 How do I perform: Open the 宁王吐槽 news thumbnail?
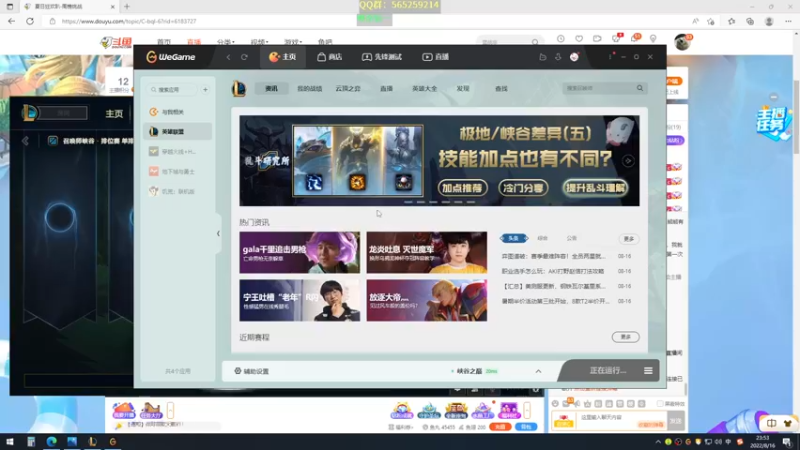pyautogui.click(x=299, y=301)
